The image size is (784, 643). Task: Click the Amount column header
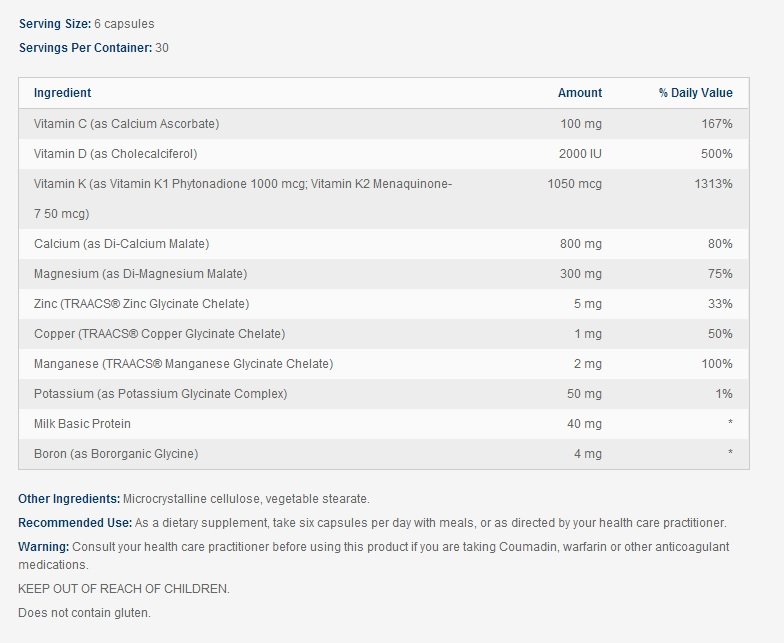coord(579,93)
